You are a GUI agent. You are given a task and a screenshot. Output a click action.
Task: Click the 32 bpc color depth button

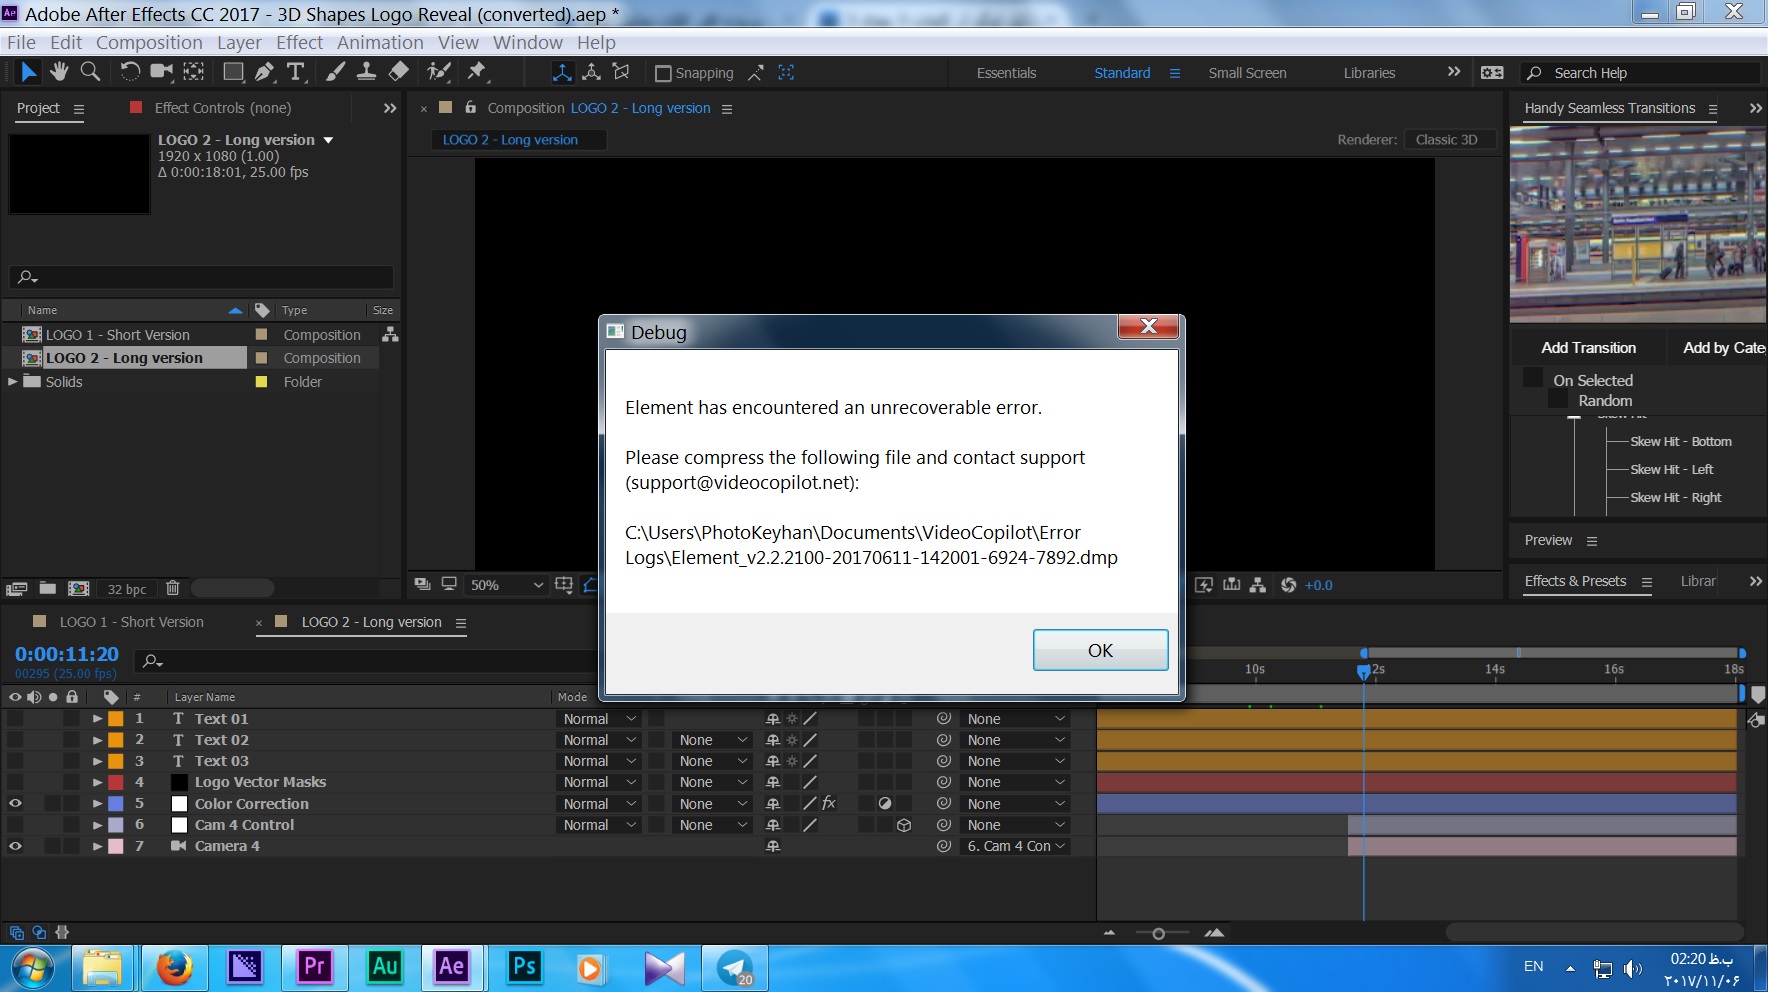point(127,589)
